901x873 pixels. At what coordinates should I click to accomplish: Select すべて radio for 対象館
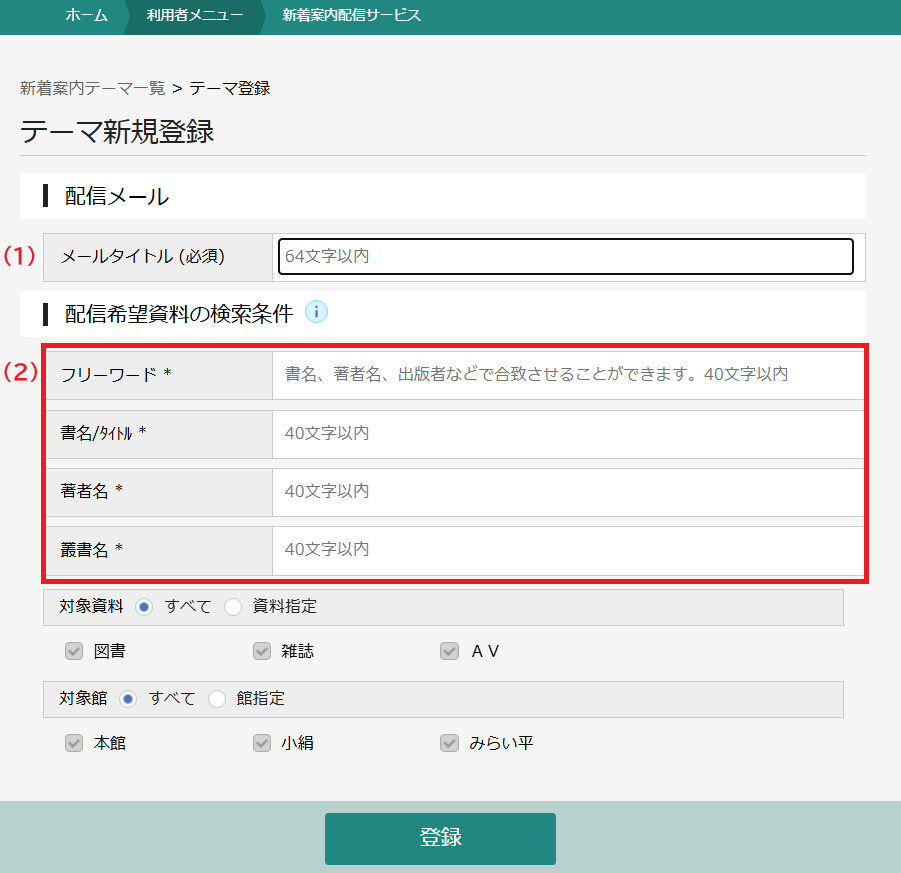[128, 699]
